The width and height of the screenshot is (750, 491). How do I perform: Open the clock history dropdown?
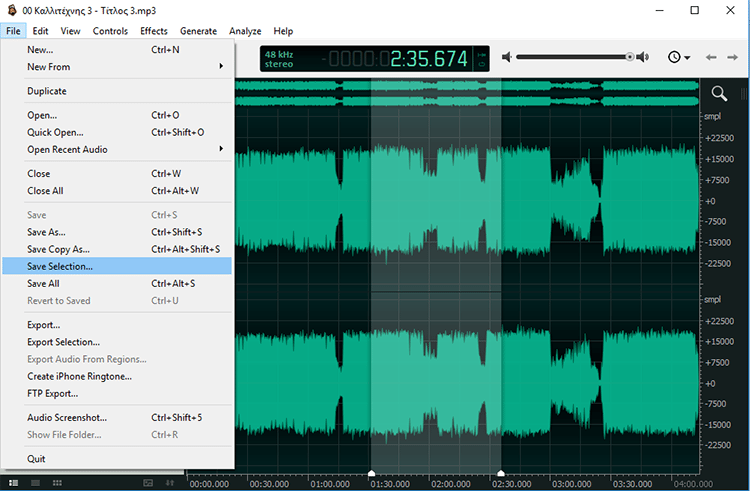pyautogui.click(x=679, y=57)
